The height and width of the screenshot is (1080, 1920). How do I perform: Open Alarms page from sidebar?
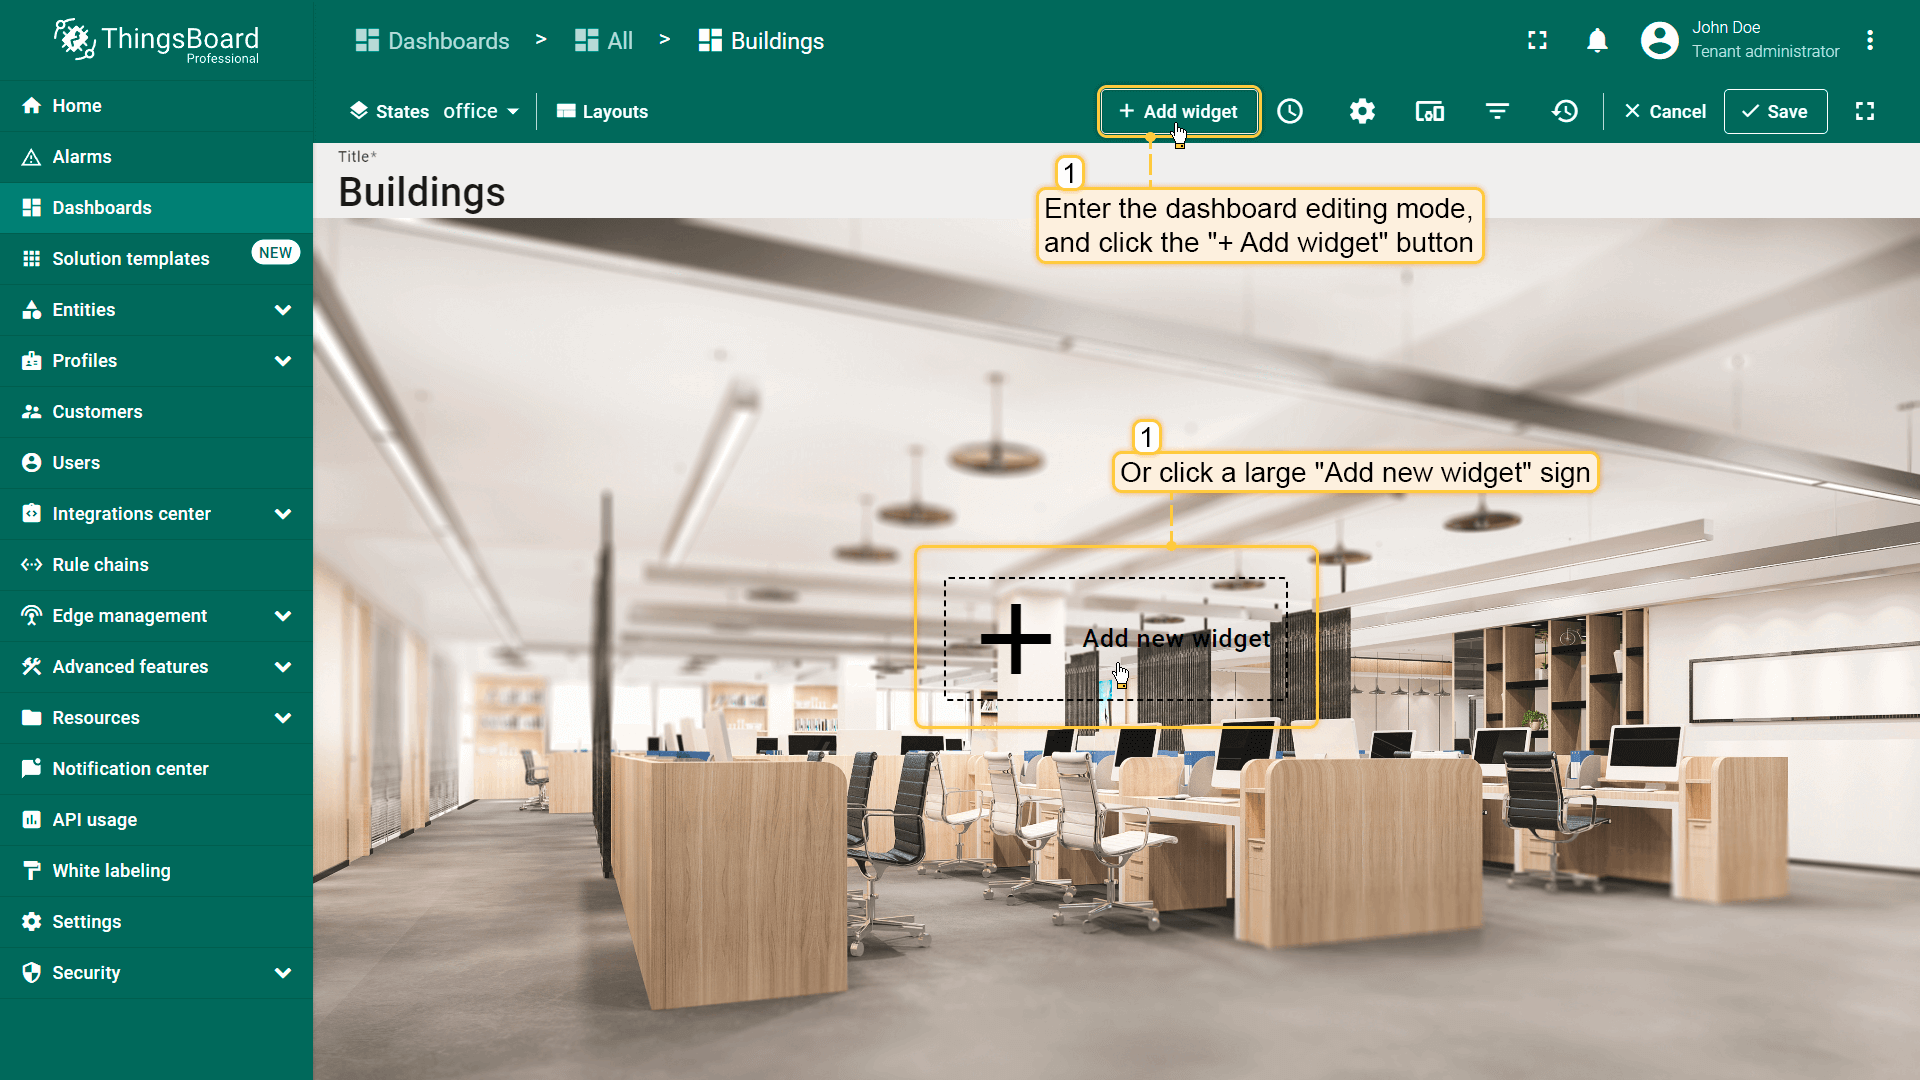click(82, 157)
